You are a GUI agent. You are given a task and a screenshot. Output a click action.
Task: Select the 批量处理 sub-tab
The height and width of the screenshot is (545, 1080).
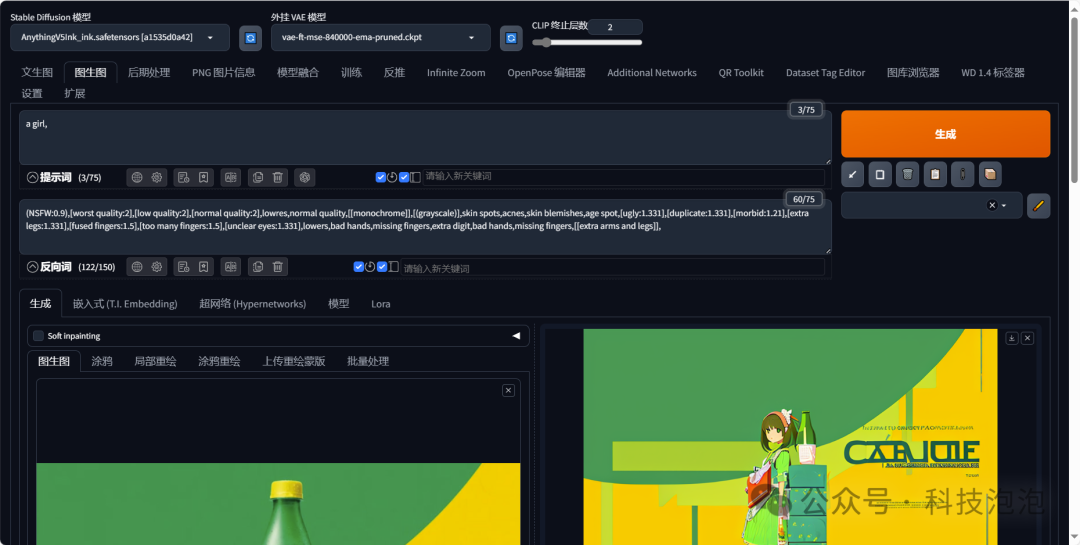[368, 361]
